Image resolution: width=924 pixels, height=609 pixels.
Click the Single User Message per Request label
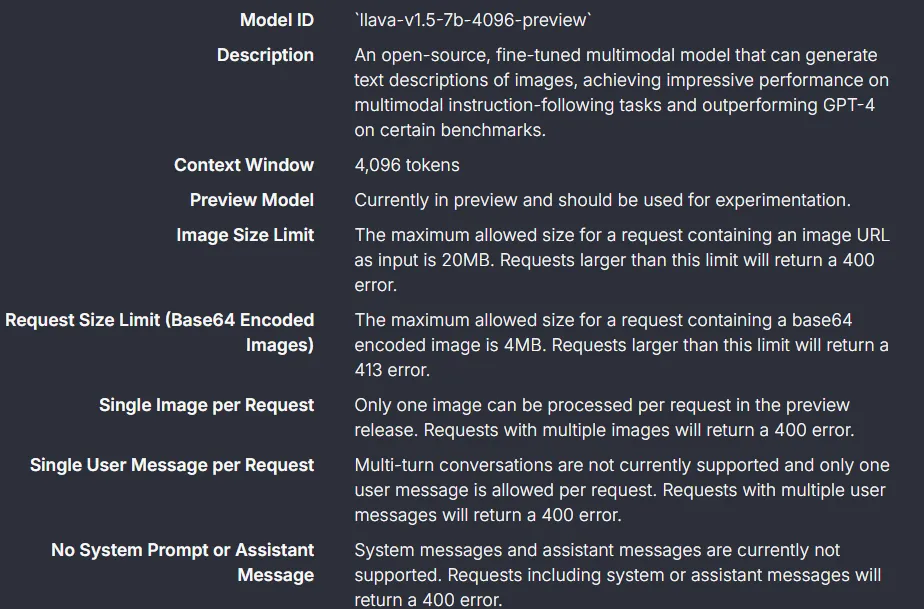pyautogui.click(x=172, y=465)
